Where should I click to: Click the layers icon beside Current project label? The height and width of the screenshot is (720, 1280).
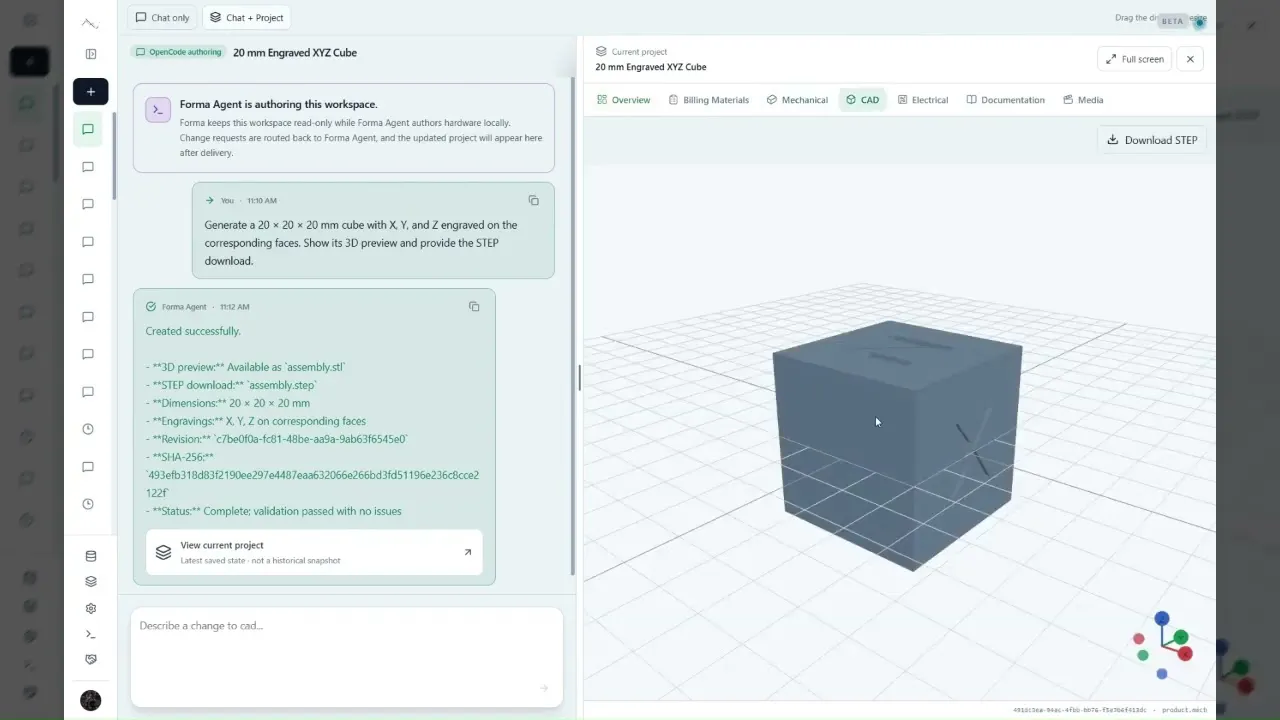[x=601, y=51]
